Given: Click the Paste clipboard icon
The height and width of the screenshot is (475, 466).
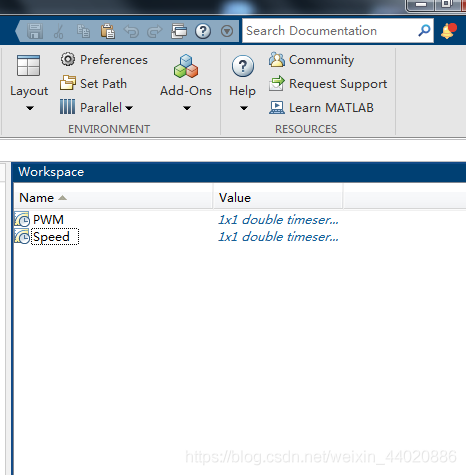Looking at the screenshot, I should [108, 31].
